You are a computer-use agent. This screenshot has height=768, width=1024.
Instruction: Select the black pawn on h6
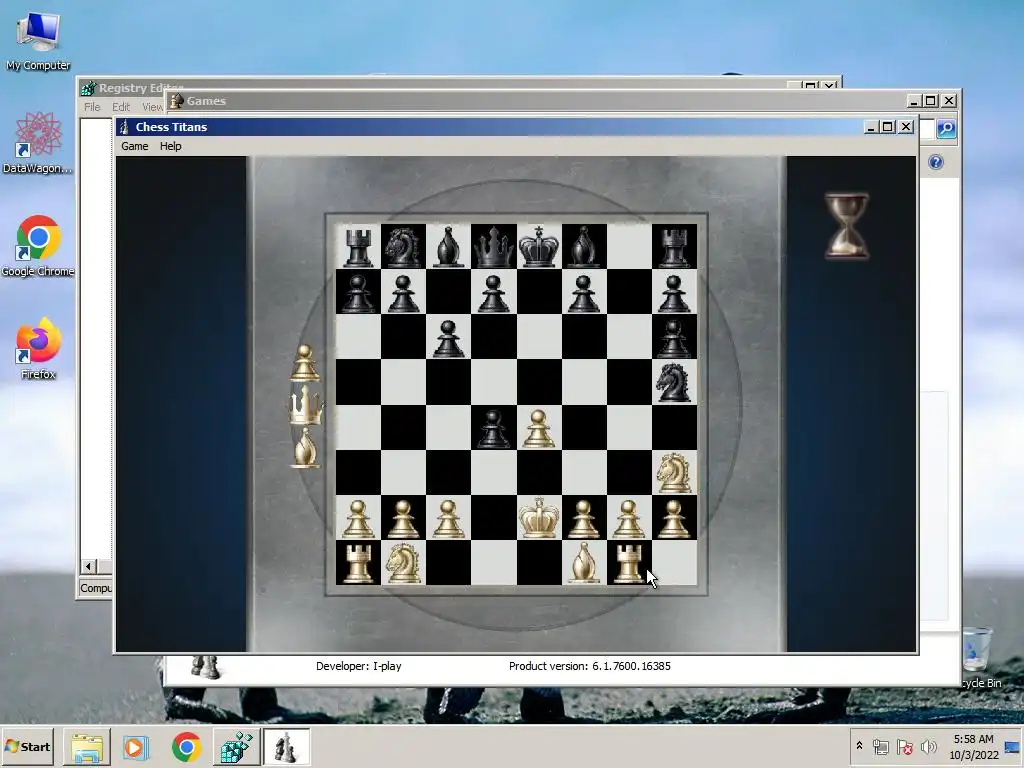click(x=674, y=336)
